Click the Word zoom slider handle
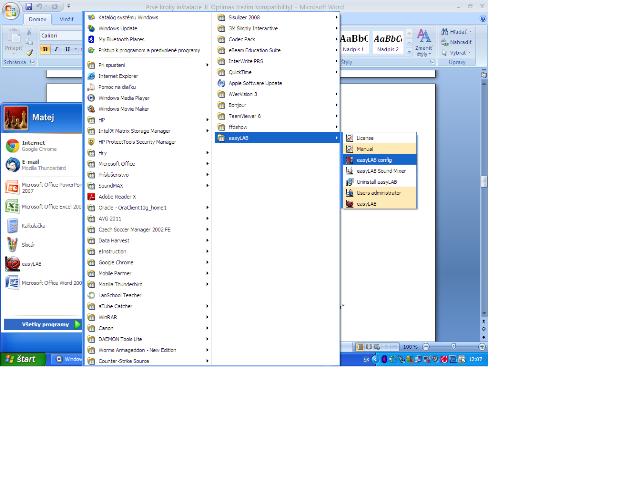Screen dimensions: 620x480 [453, 347]
